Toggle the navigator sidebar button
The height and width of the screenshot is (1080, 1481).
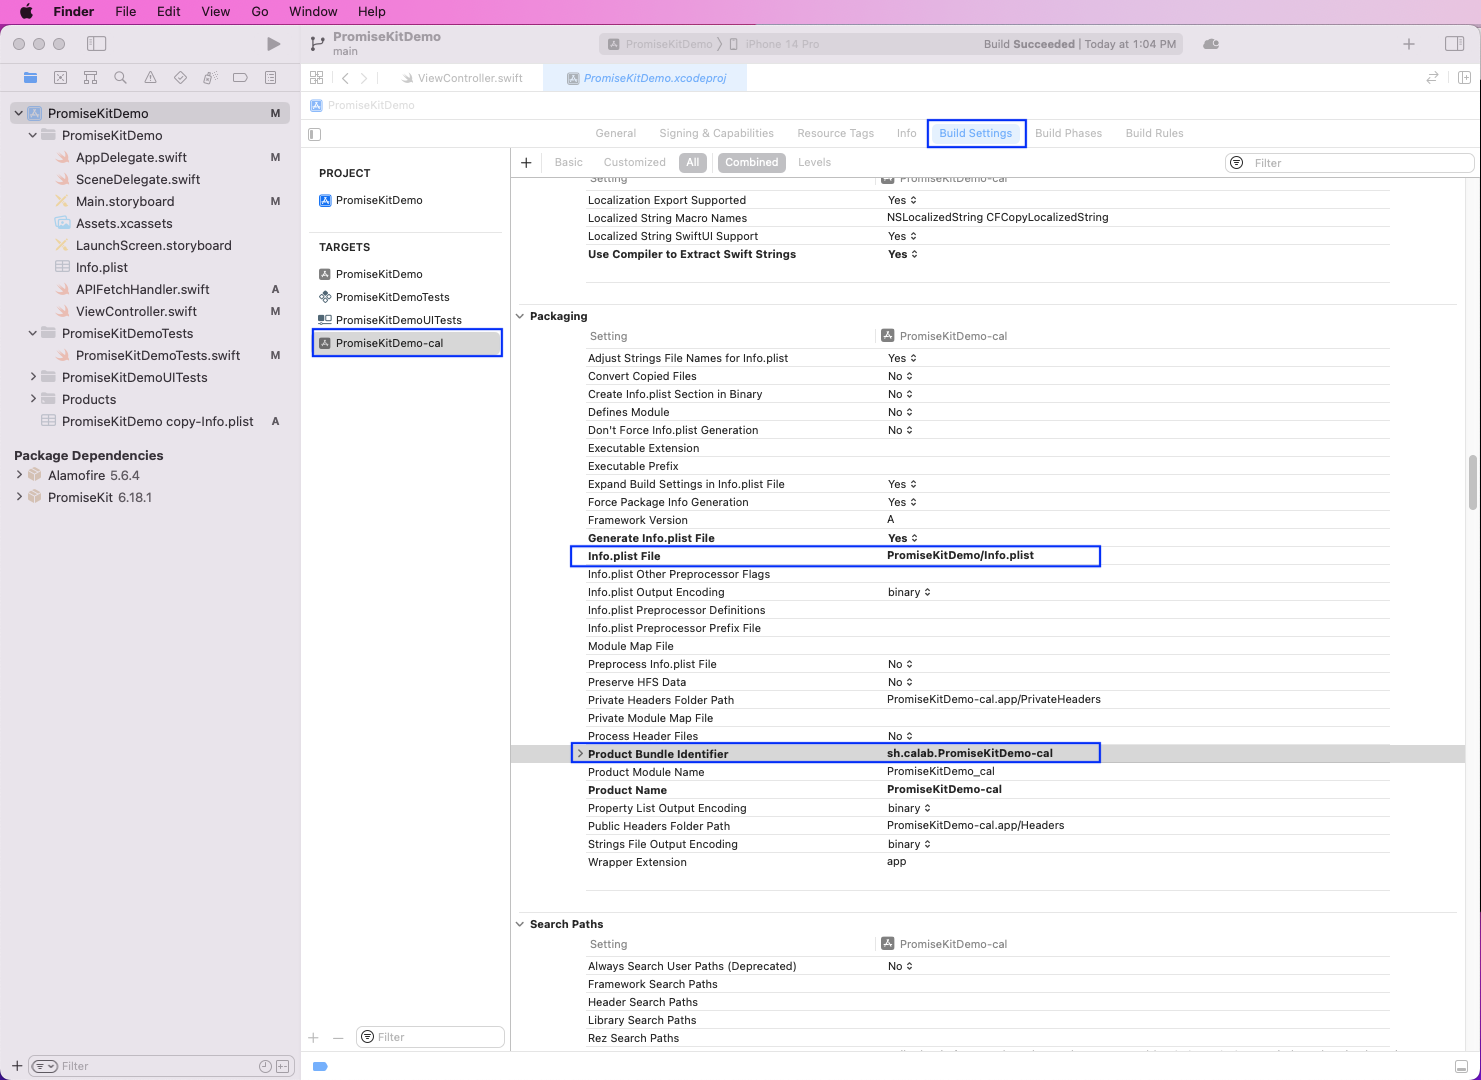97,44
